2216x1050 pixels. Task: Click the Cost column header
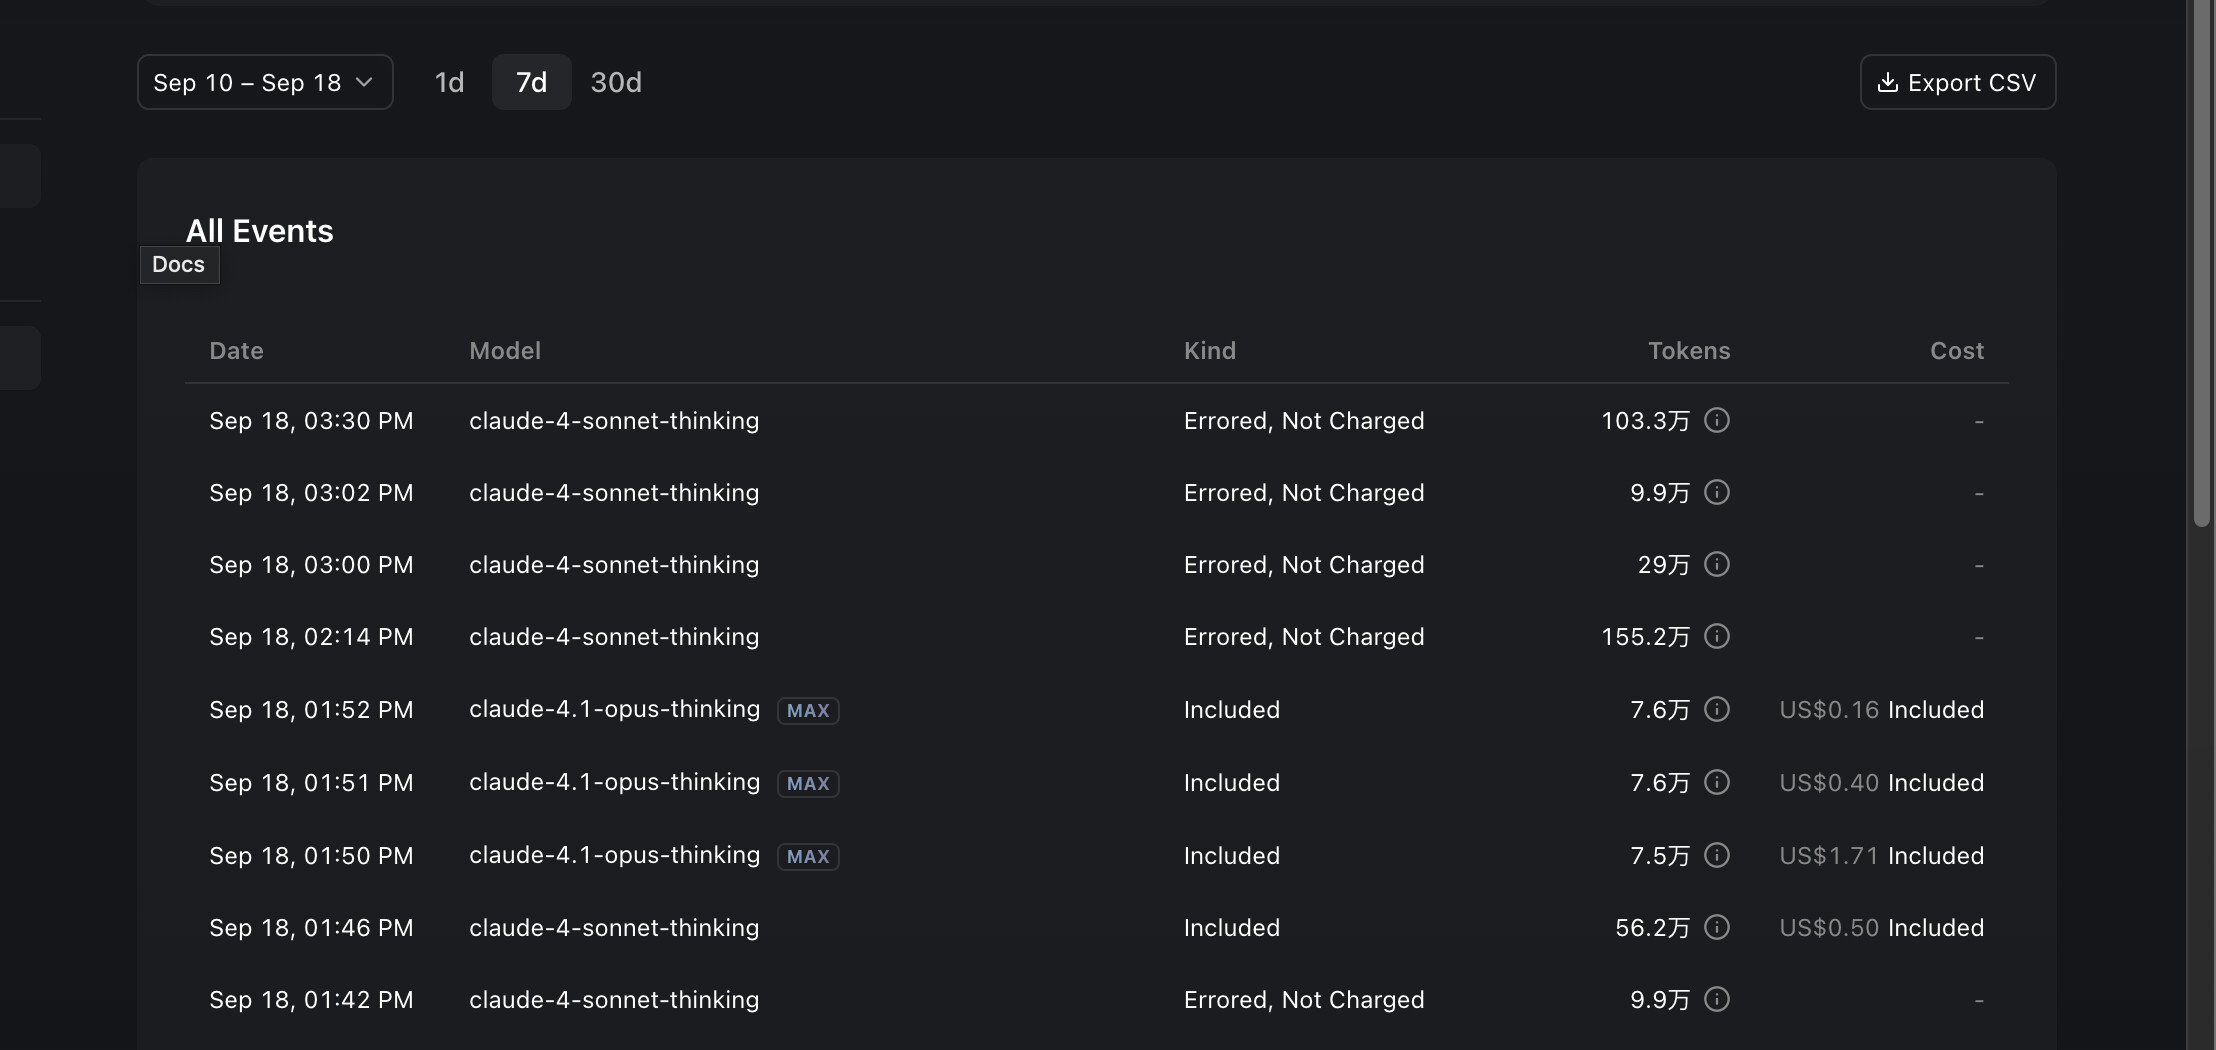pyautogui.click(x=1957, y=351)
